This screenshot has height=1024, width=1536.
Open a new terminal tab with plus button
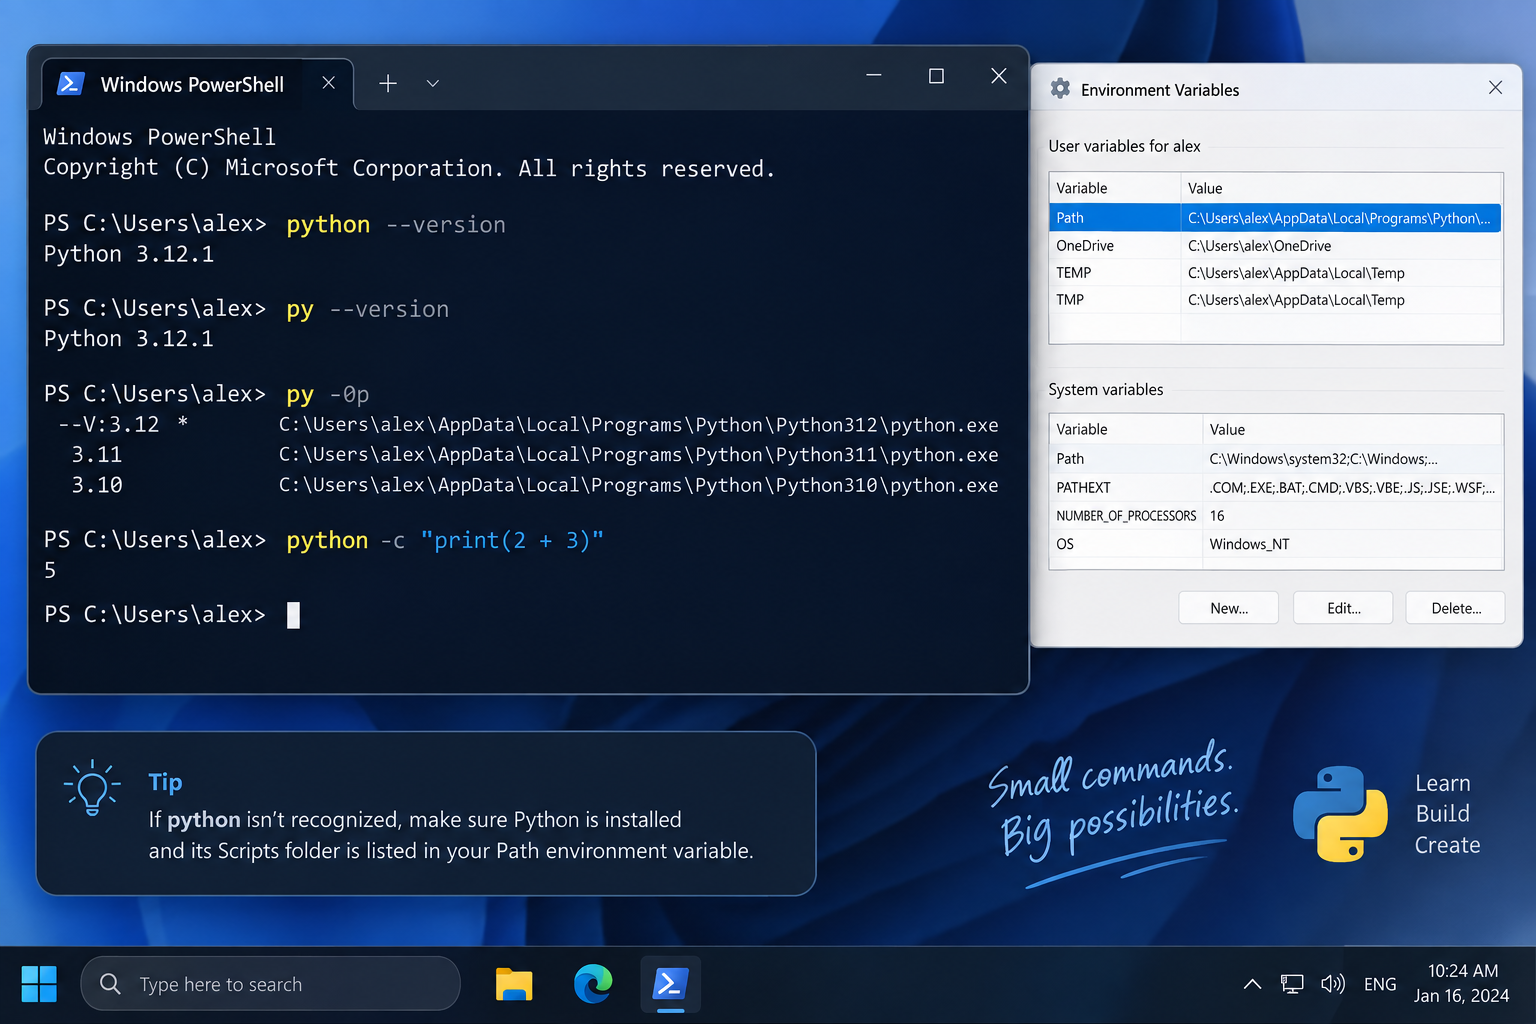(x=388, y=83)
